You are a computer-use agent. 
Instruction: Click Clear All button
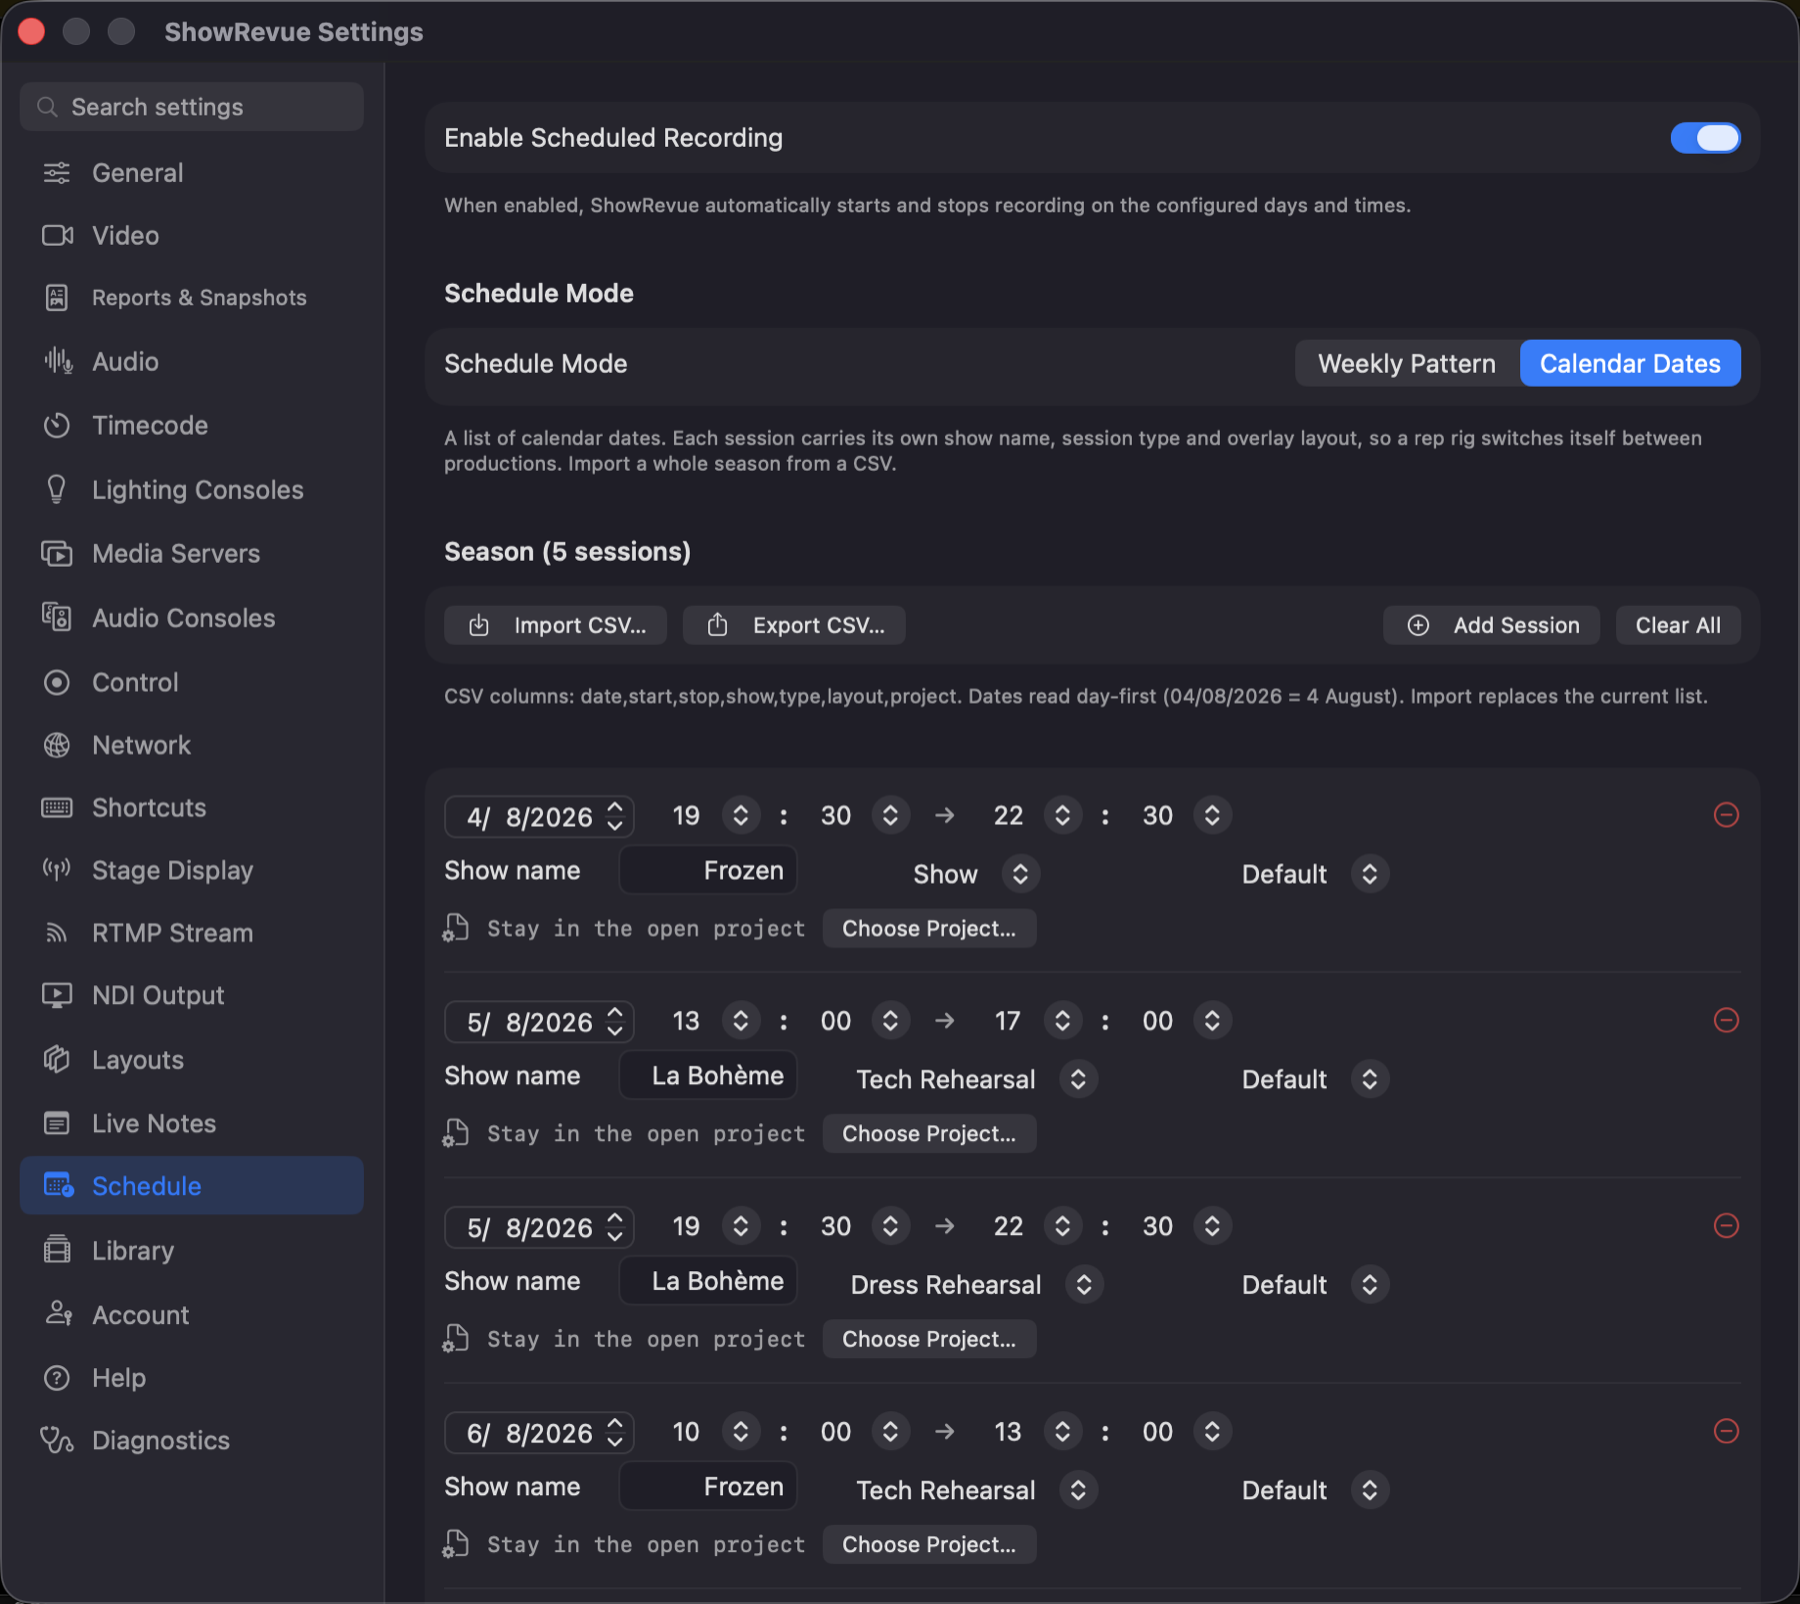pyautogui.click(x=1678, y=625)
